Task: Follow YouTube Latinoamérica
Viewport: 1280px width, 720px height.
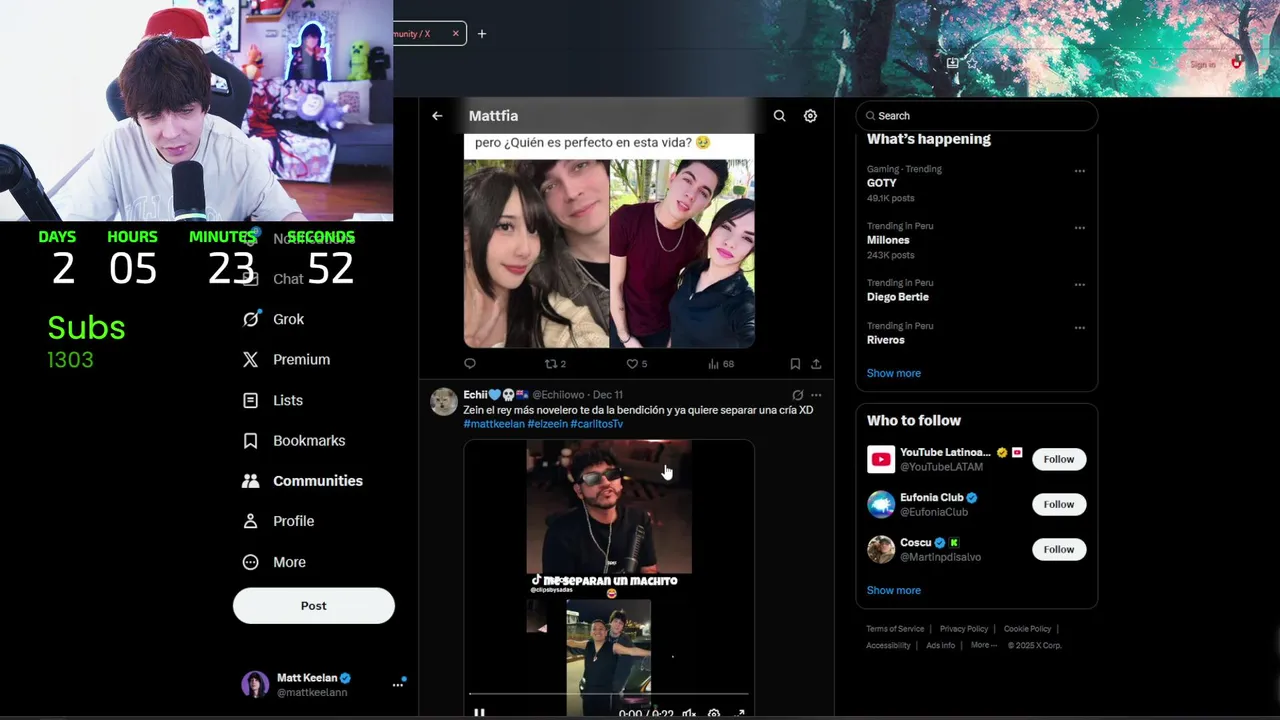Action: 1059,459
